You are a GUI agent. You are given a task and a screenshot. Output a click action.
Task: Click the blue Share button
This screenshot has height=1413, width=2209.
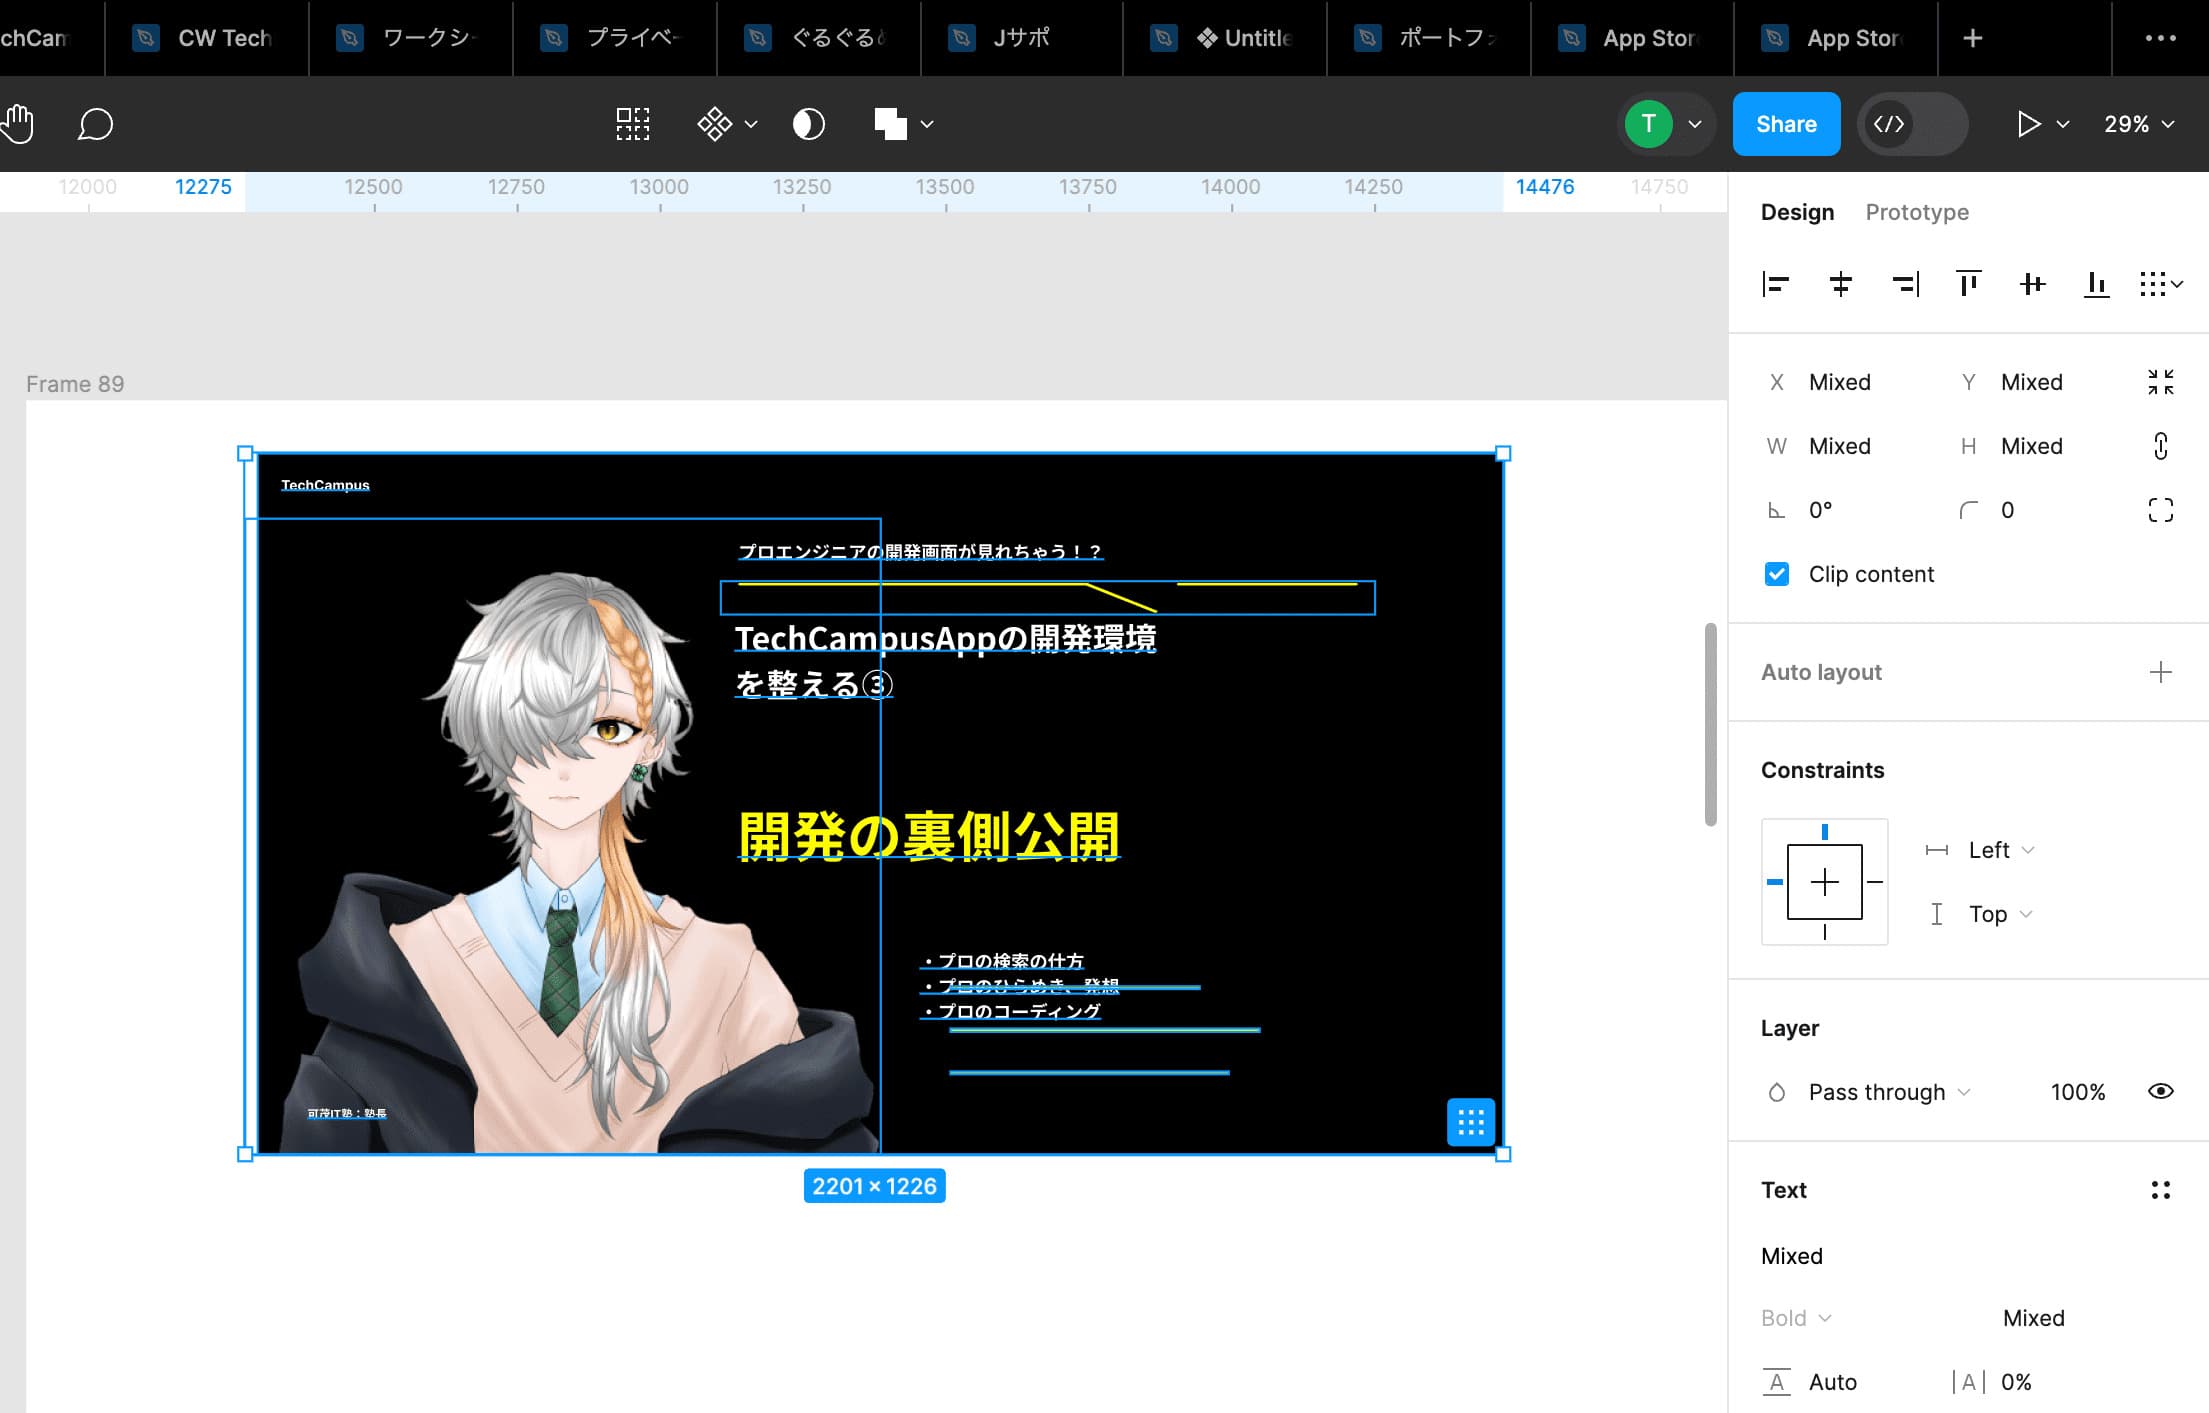1786,124
